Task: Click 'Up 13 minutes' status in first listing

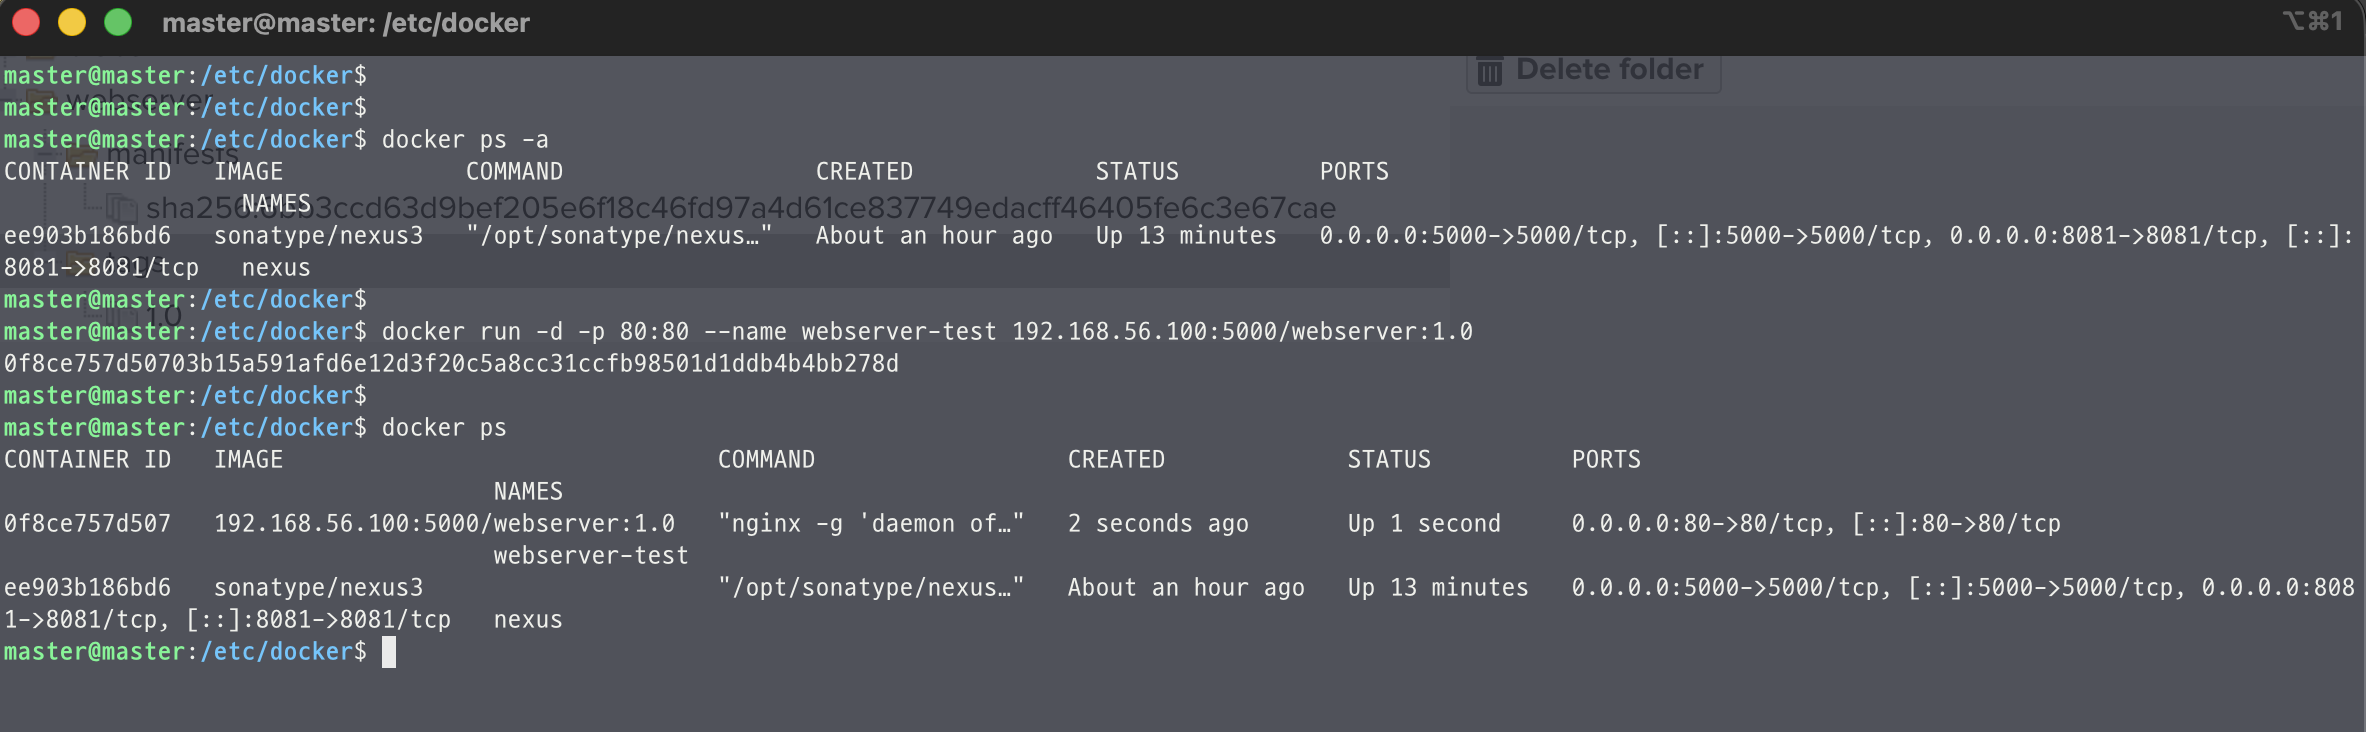Action: (x=1187, y=236)
